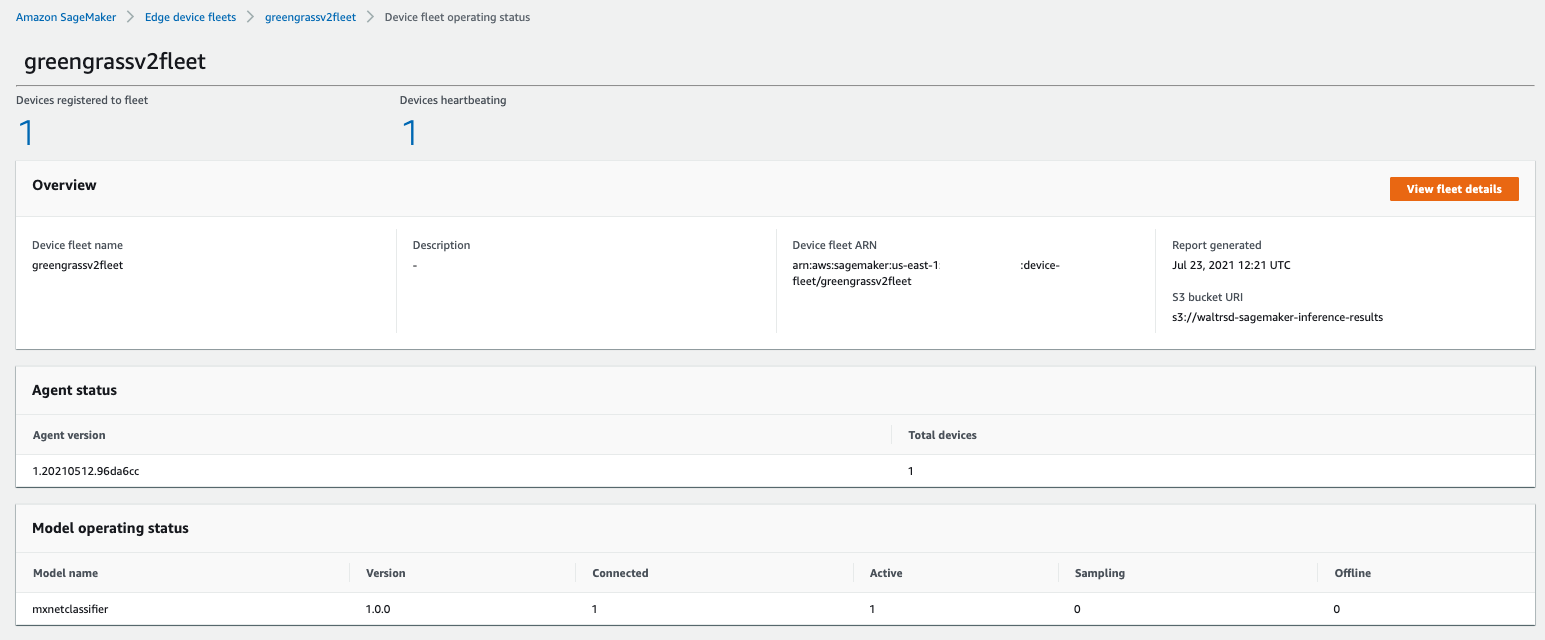Click the Total devices value in the agent row
The image size is (1545, 640).
[911, 471]
